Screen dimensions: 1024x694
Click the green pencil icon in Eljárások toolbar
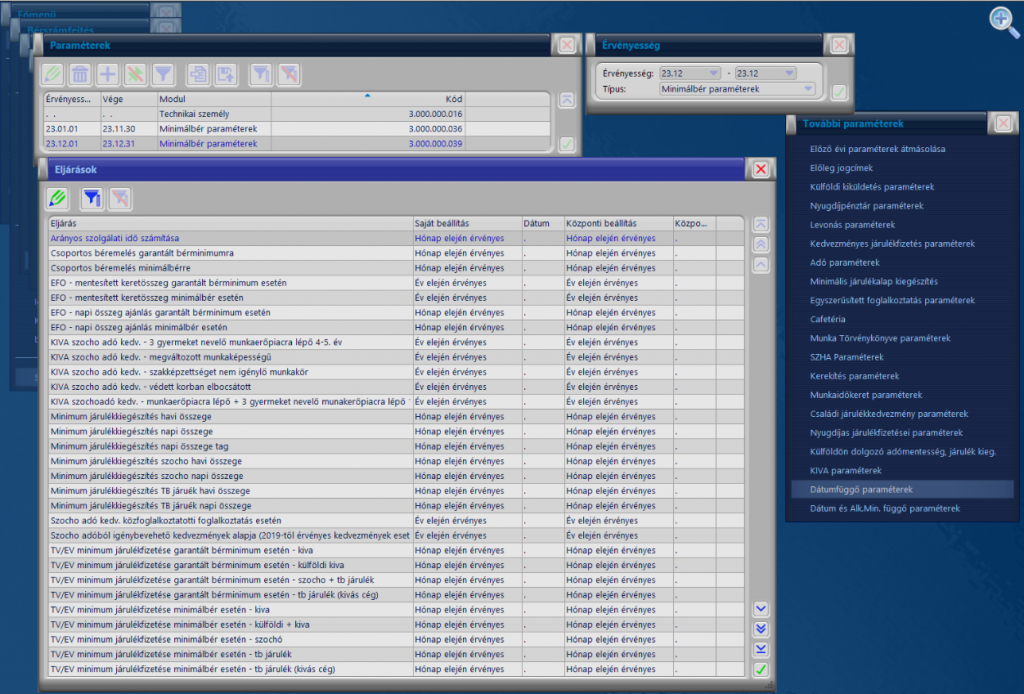tap(57, 198)
